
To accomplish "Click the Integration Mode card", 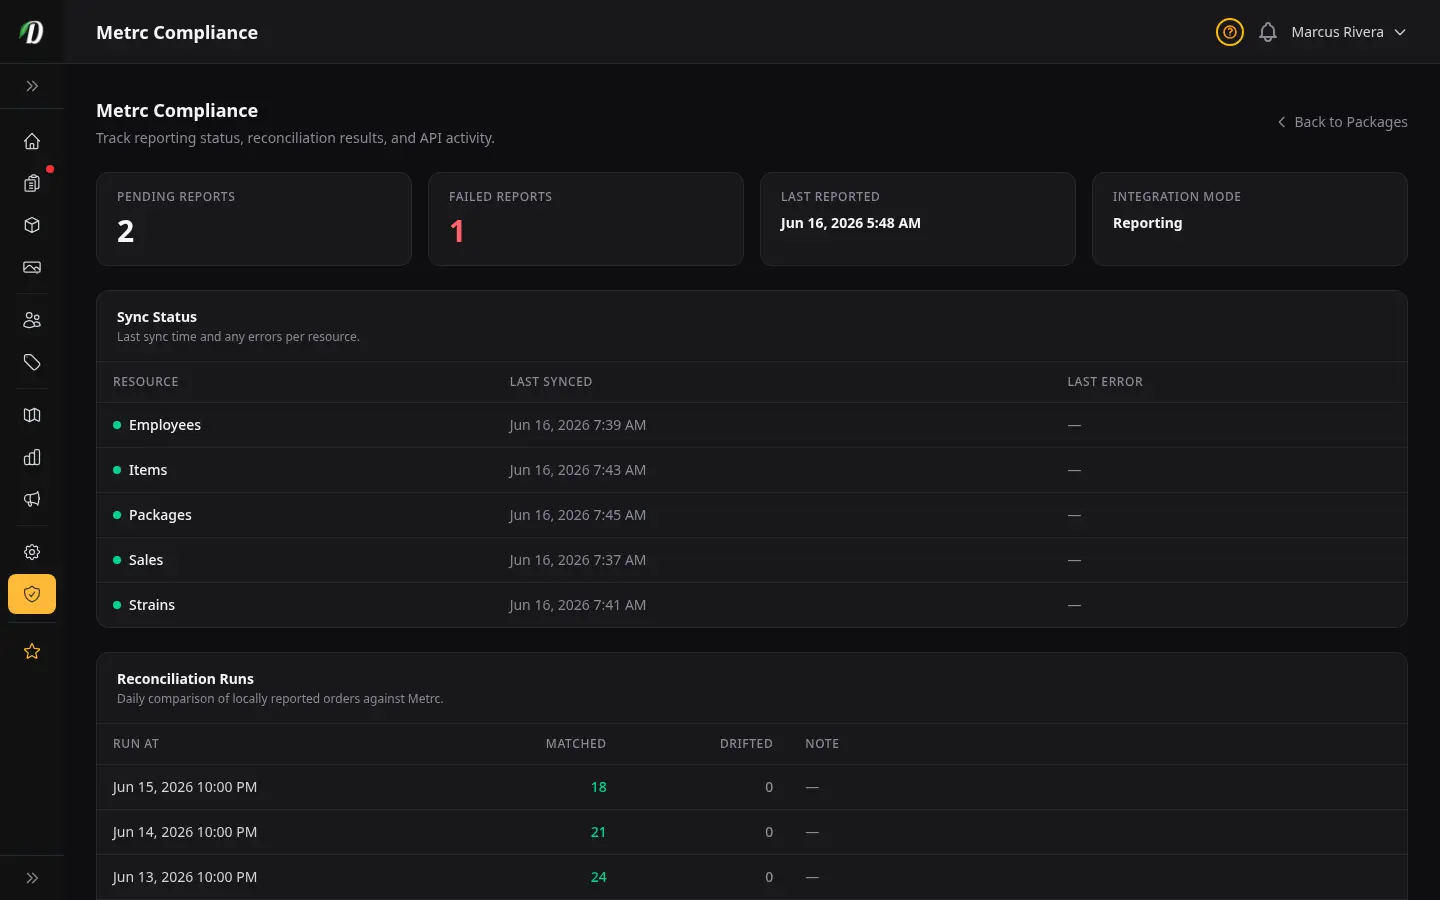I will pos(1250,219).
